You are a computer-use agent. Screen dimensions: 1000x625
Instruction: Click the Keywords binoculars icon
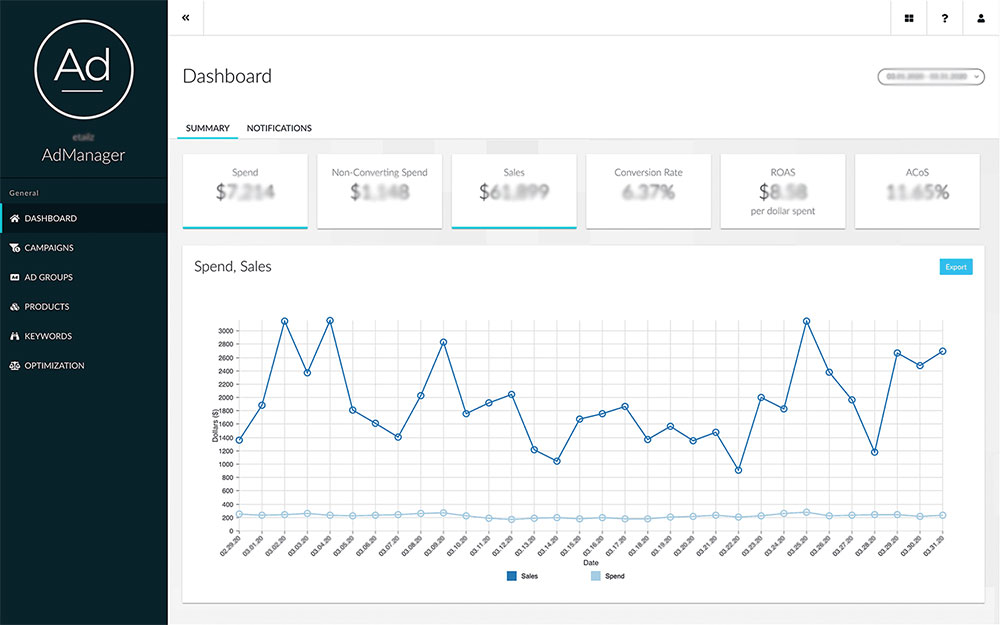[15, 336]
